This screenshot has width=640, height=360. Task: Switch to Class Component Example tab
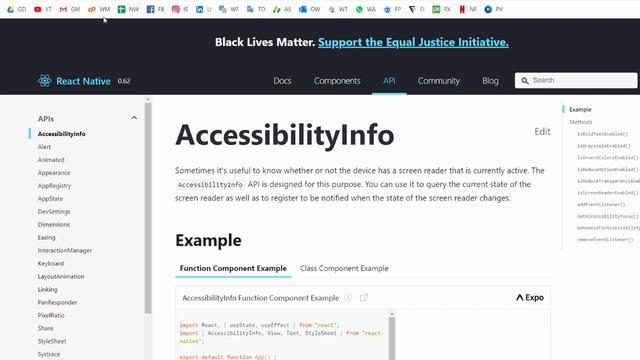point(344,268)
